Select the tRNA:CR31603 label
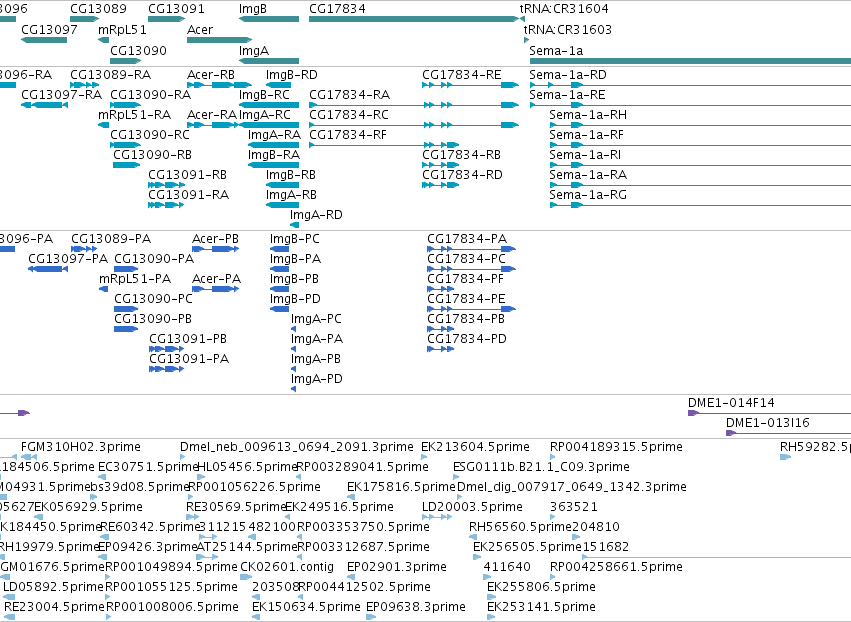 point(568,29)
